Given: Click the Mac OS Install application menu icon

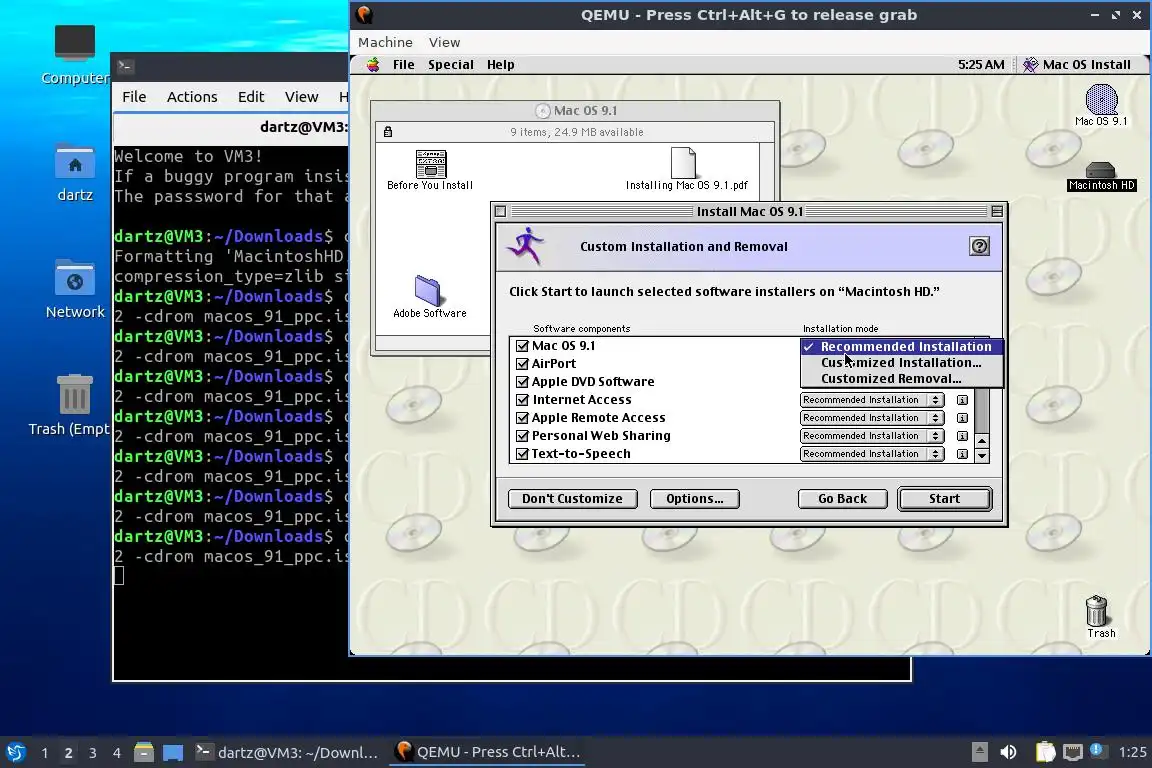Looking at the screenshot, I should coord(1030,65).
